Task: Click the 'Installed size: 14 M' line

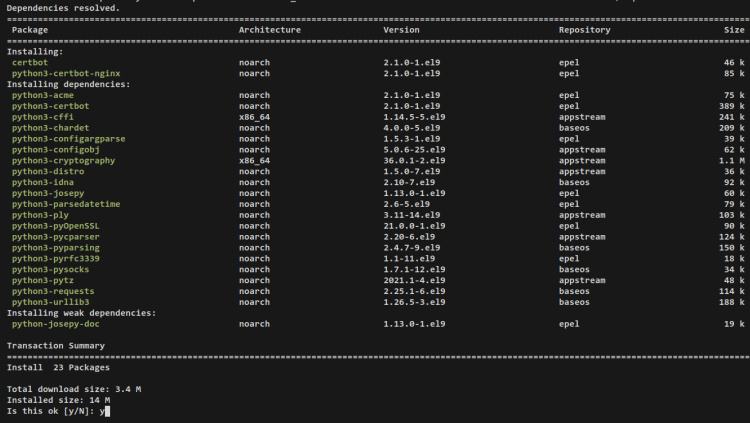Action: (58, 400)
